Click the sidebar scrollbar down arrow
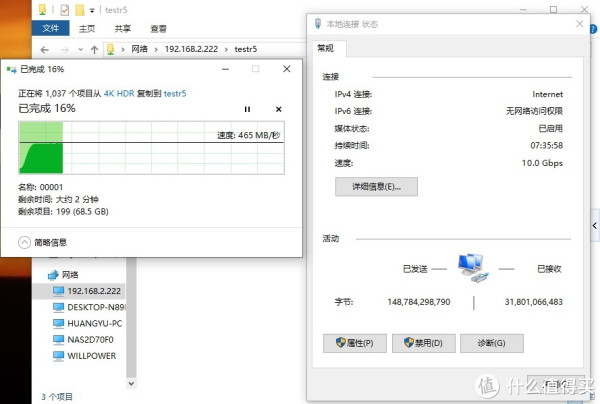Screen dimensions: 600x404 129,381
